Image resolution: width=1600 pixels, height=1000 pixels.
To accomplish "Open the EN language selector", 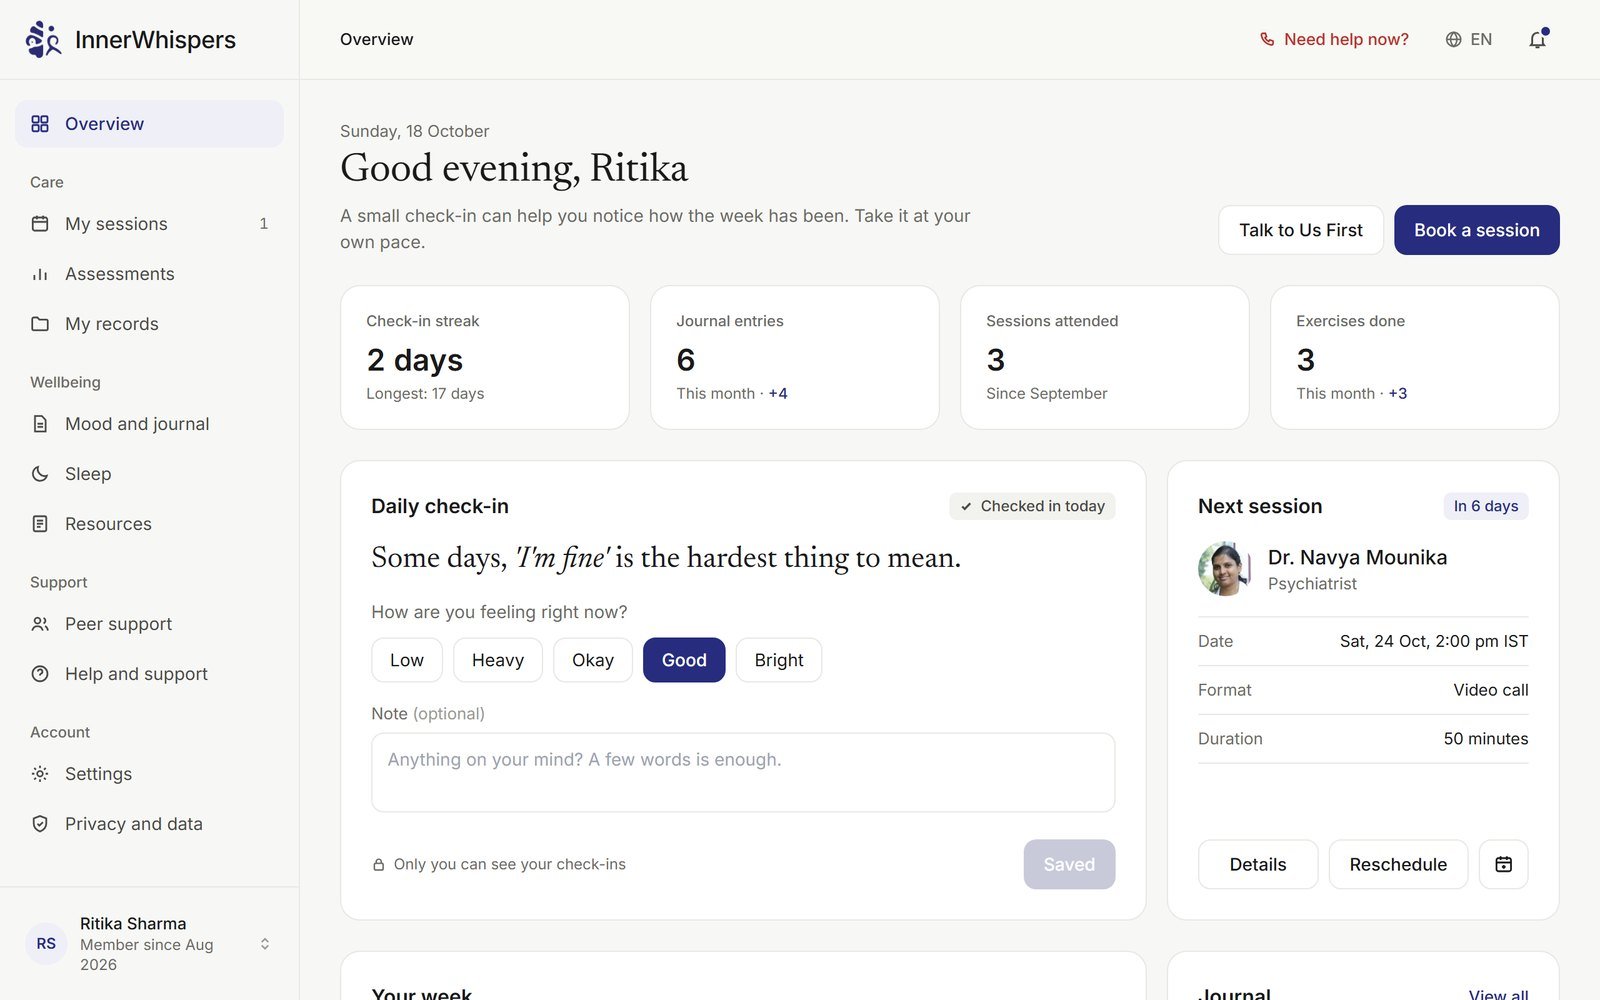I will pos(1469,39).
